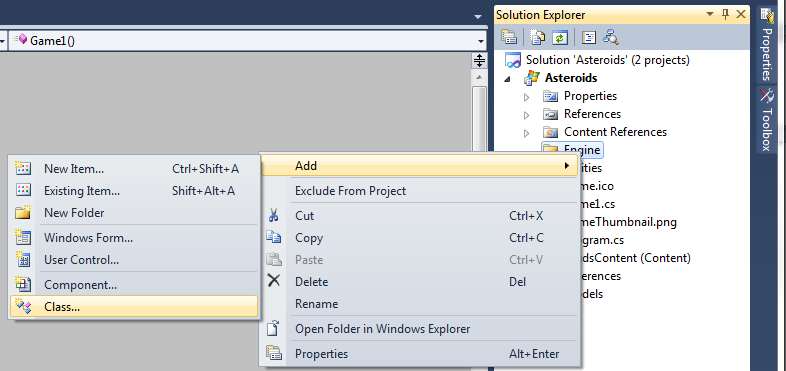
Task: Choose New Item... in Add submenu
Action: (134, 168)
